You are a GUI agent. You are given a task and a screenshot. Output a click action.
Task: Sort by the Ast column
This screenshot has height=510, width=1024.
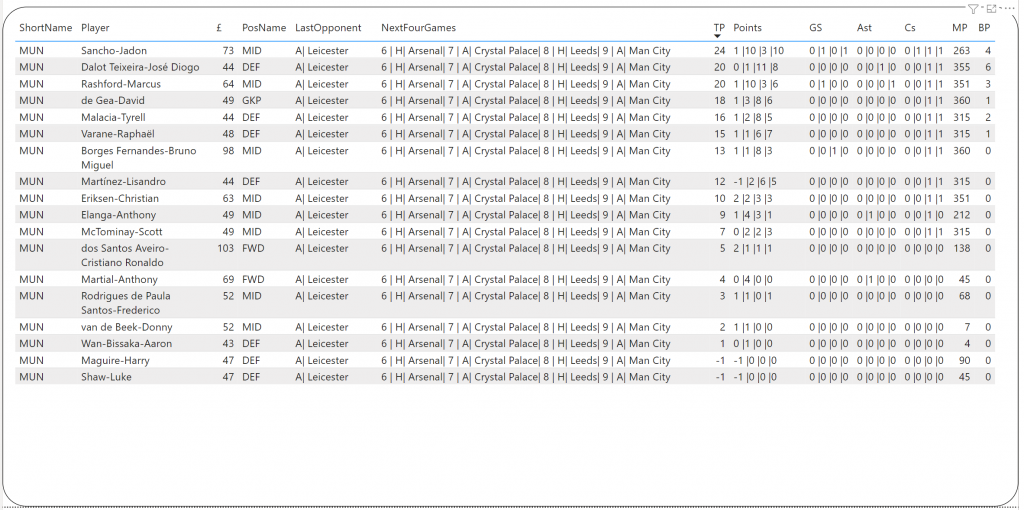[864, 28]
